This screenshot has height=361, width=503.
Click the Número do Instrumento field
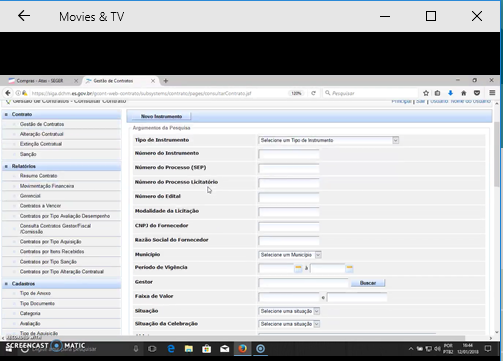click(x=289, y=154)
